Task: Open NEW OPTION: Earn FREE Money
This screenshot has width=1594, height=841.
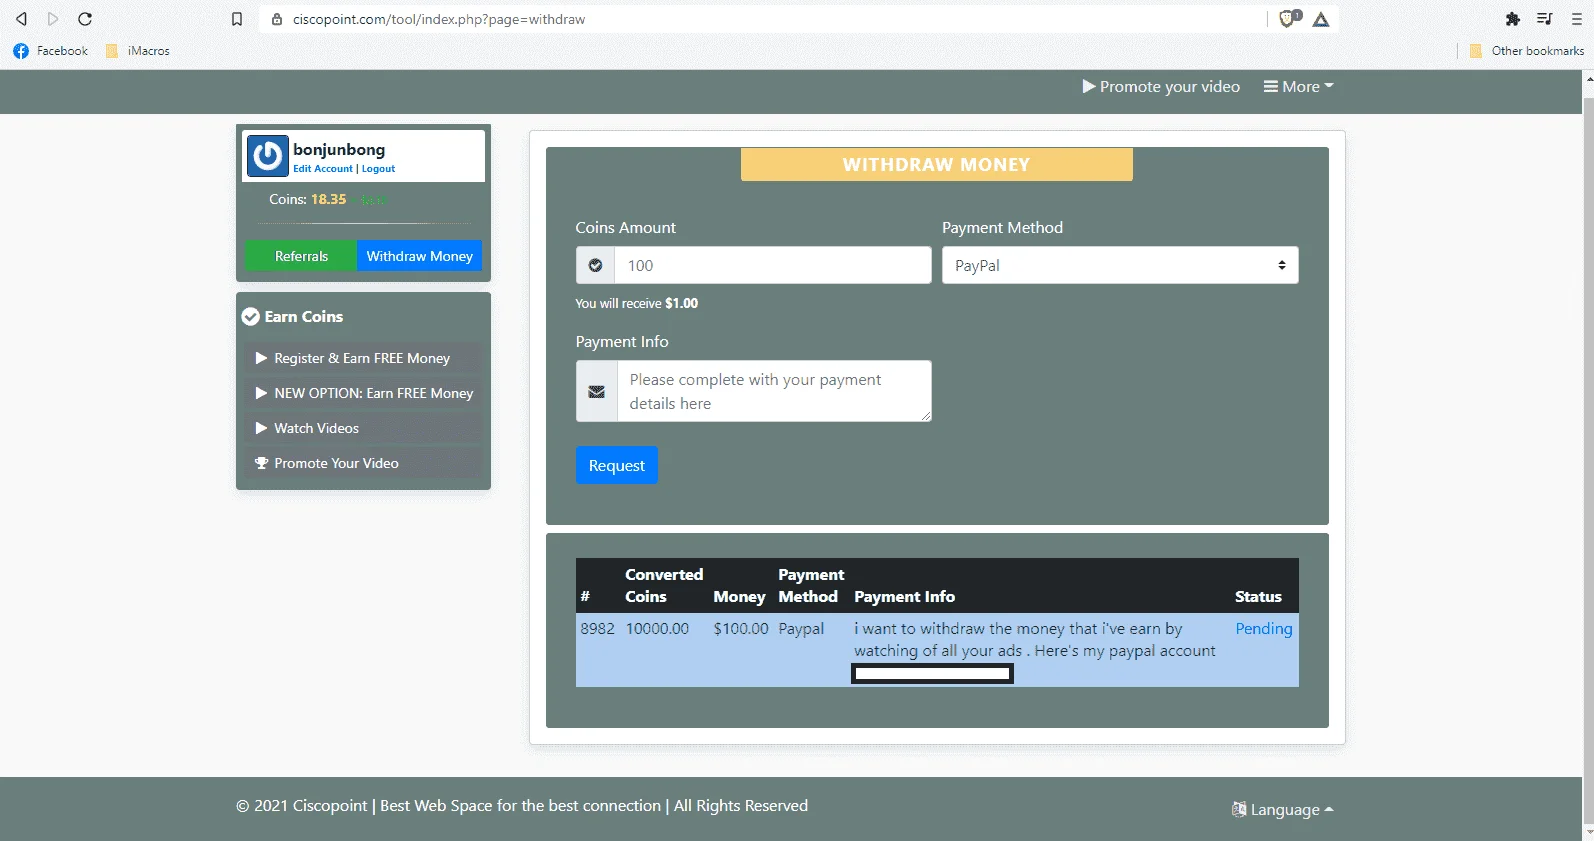Action: 363,393
